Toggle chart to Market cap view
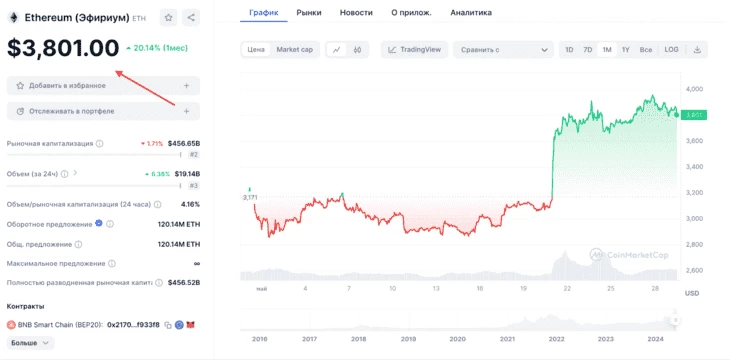Viewport: 730px width, 360px height. point(295,50)
